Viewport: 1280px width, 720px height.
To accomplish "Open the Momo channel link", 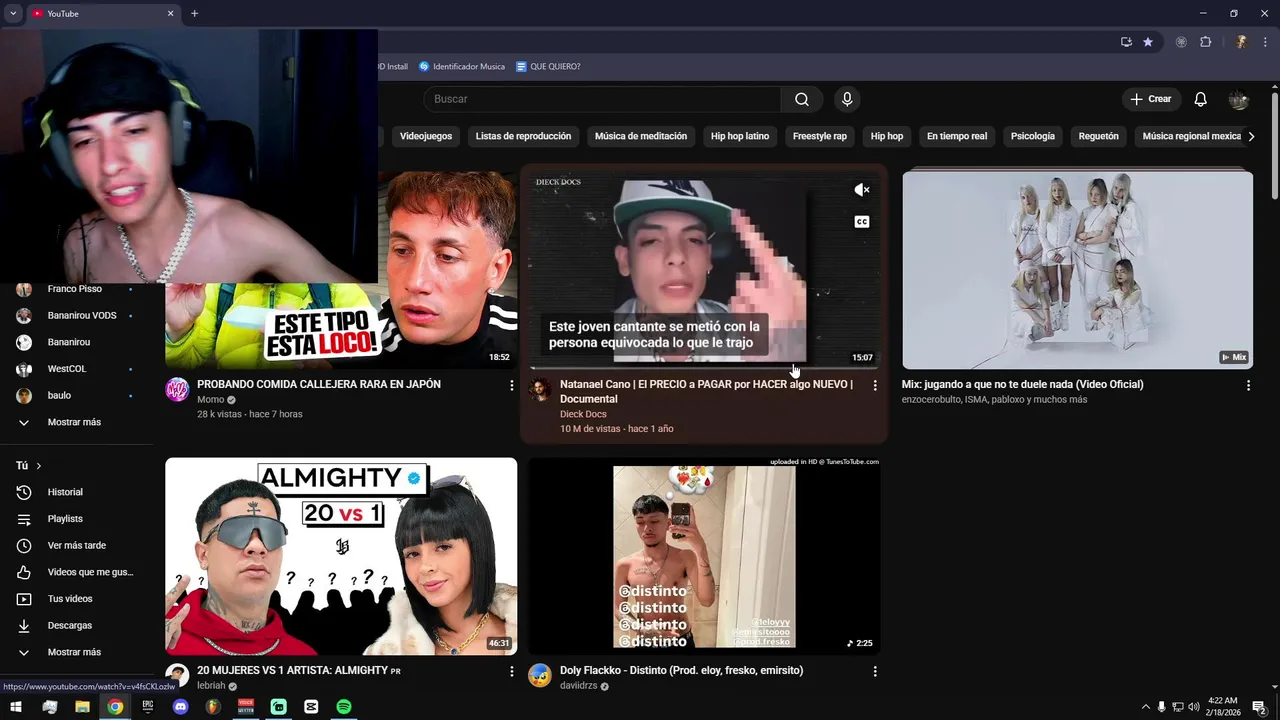I will point(210,399).
